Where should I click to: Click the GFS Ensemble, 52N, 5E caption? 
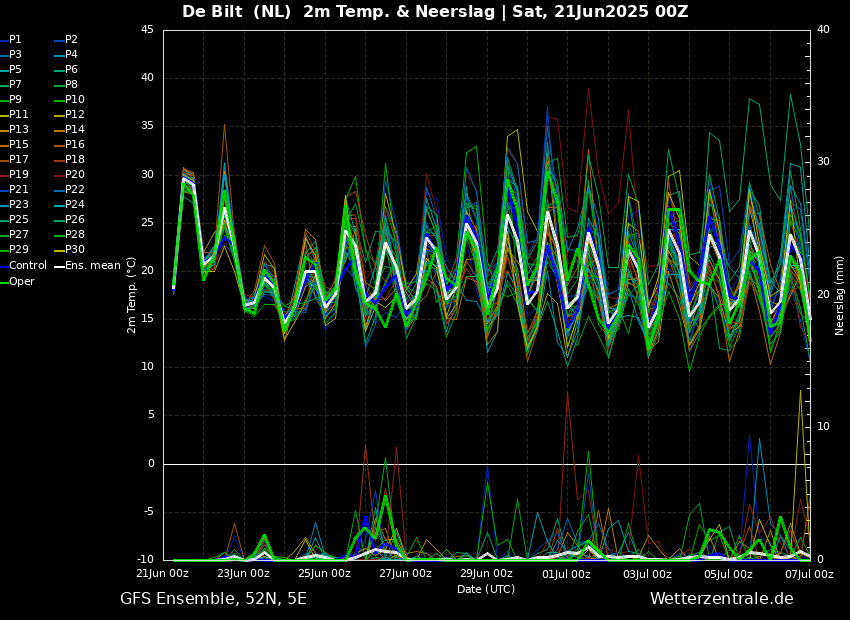[213, 599]
